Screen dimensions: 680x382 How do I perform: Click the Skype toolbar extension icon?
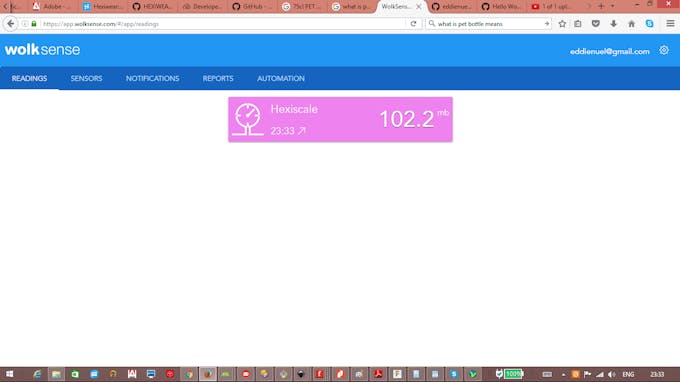[649, 24]
